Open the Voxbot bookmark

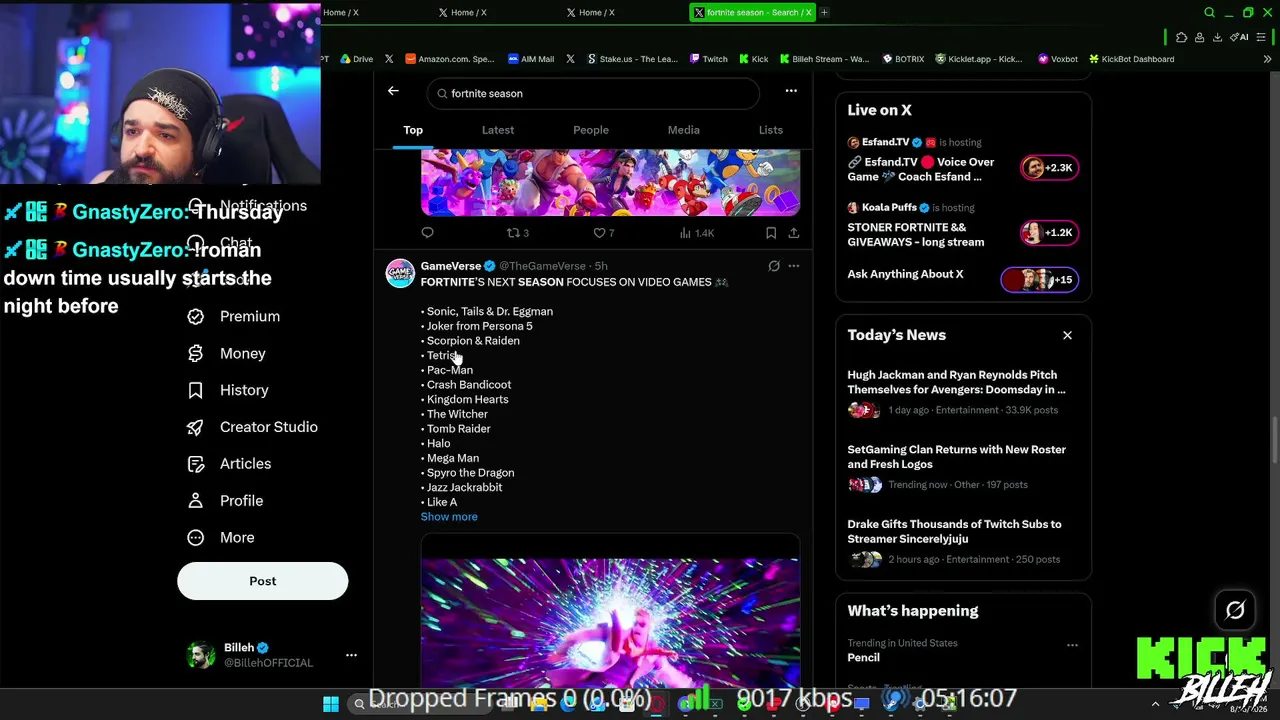(x=1058, y=59)
